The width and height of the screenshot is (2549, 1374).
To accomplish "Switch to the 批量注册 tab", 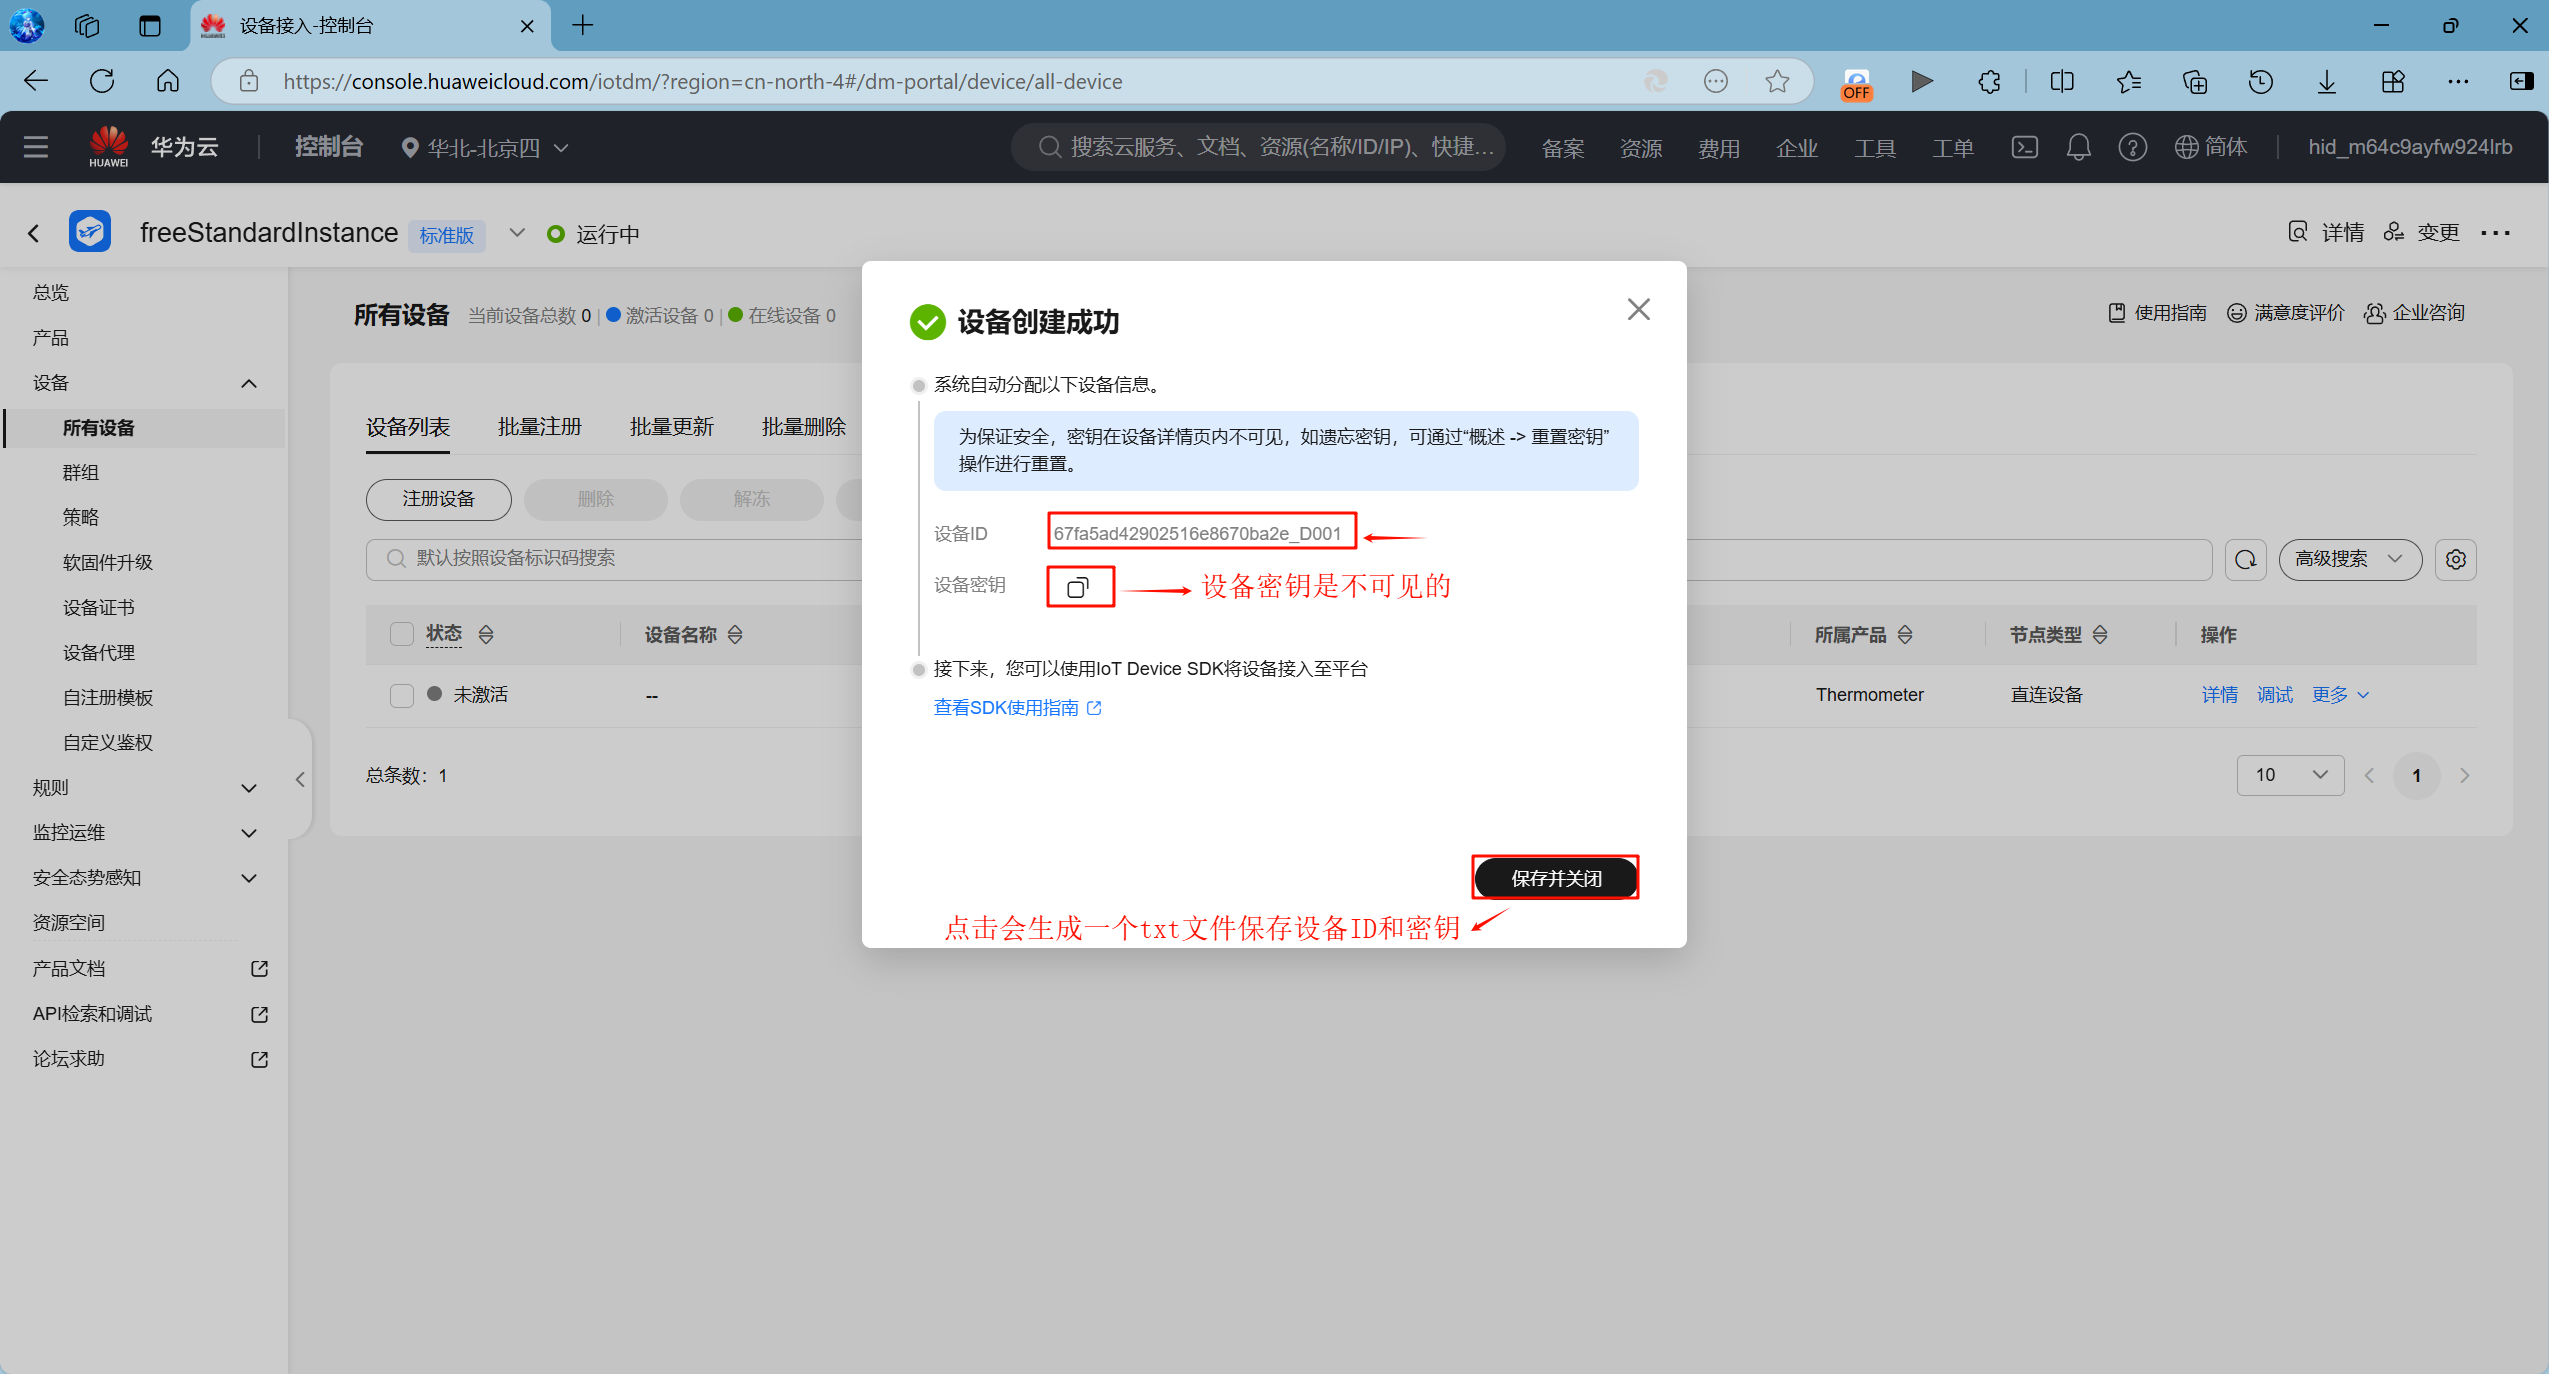I will coord(539,426).
